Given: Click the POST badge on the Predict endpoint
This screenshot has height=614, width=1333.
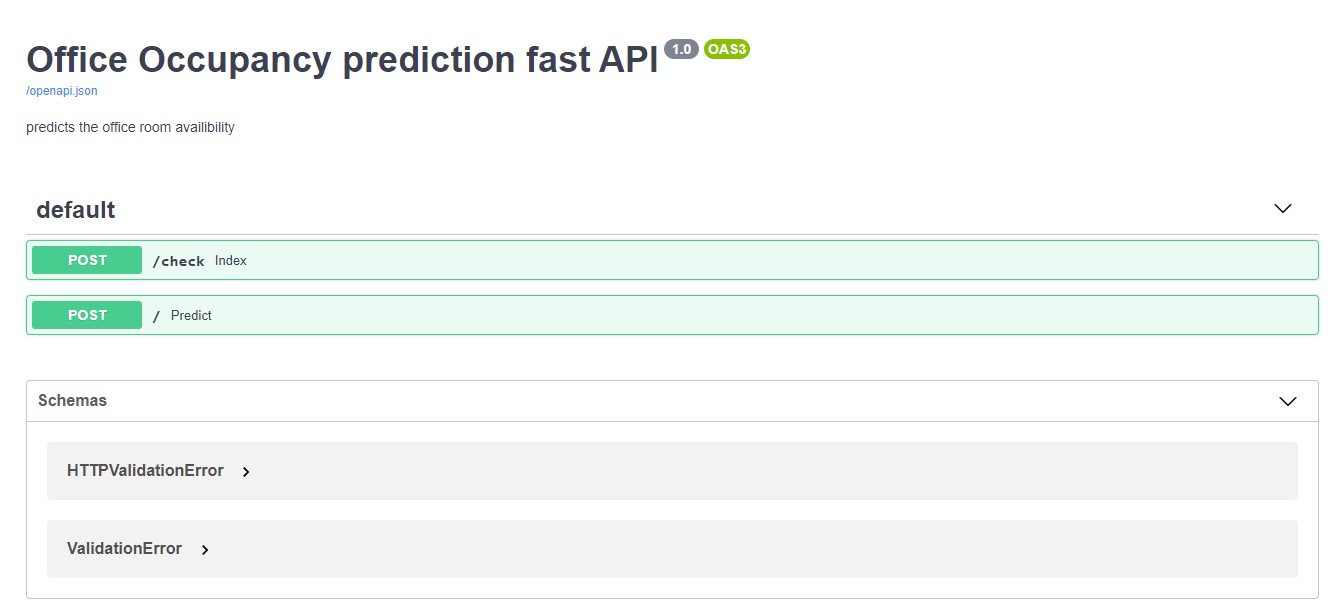Looking at the screenshot, I should click(86, 314).
